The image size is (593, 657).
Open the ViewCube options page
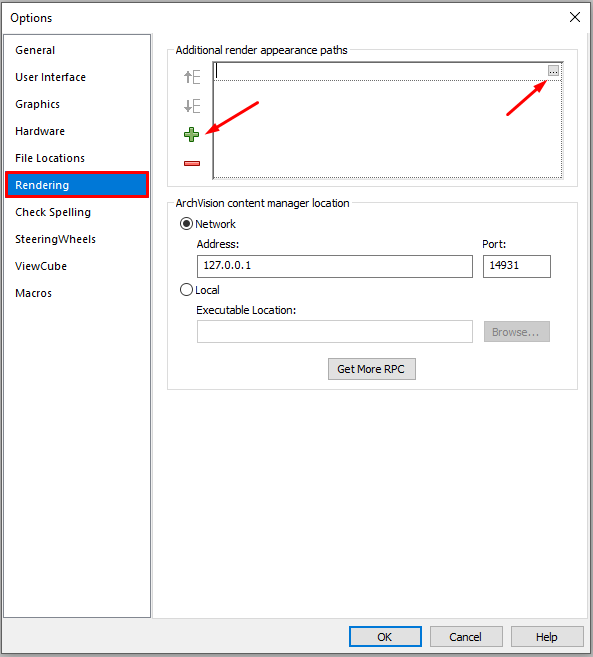point(77,266)
